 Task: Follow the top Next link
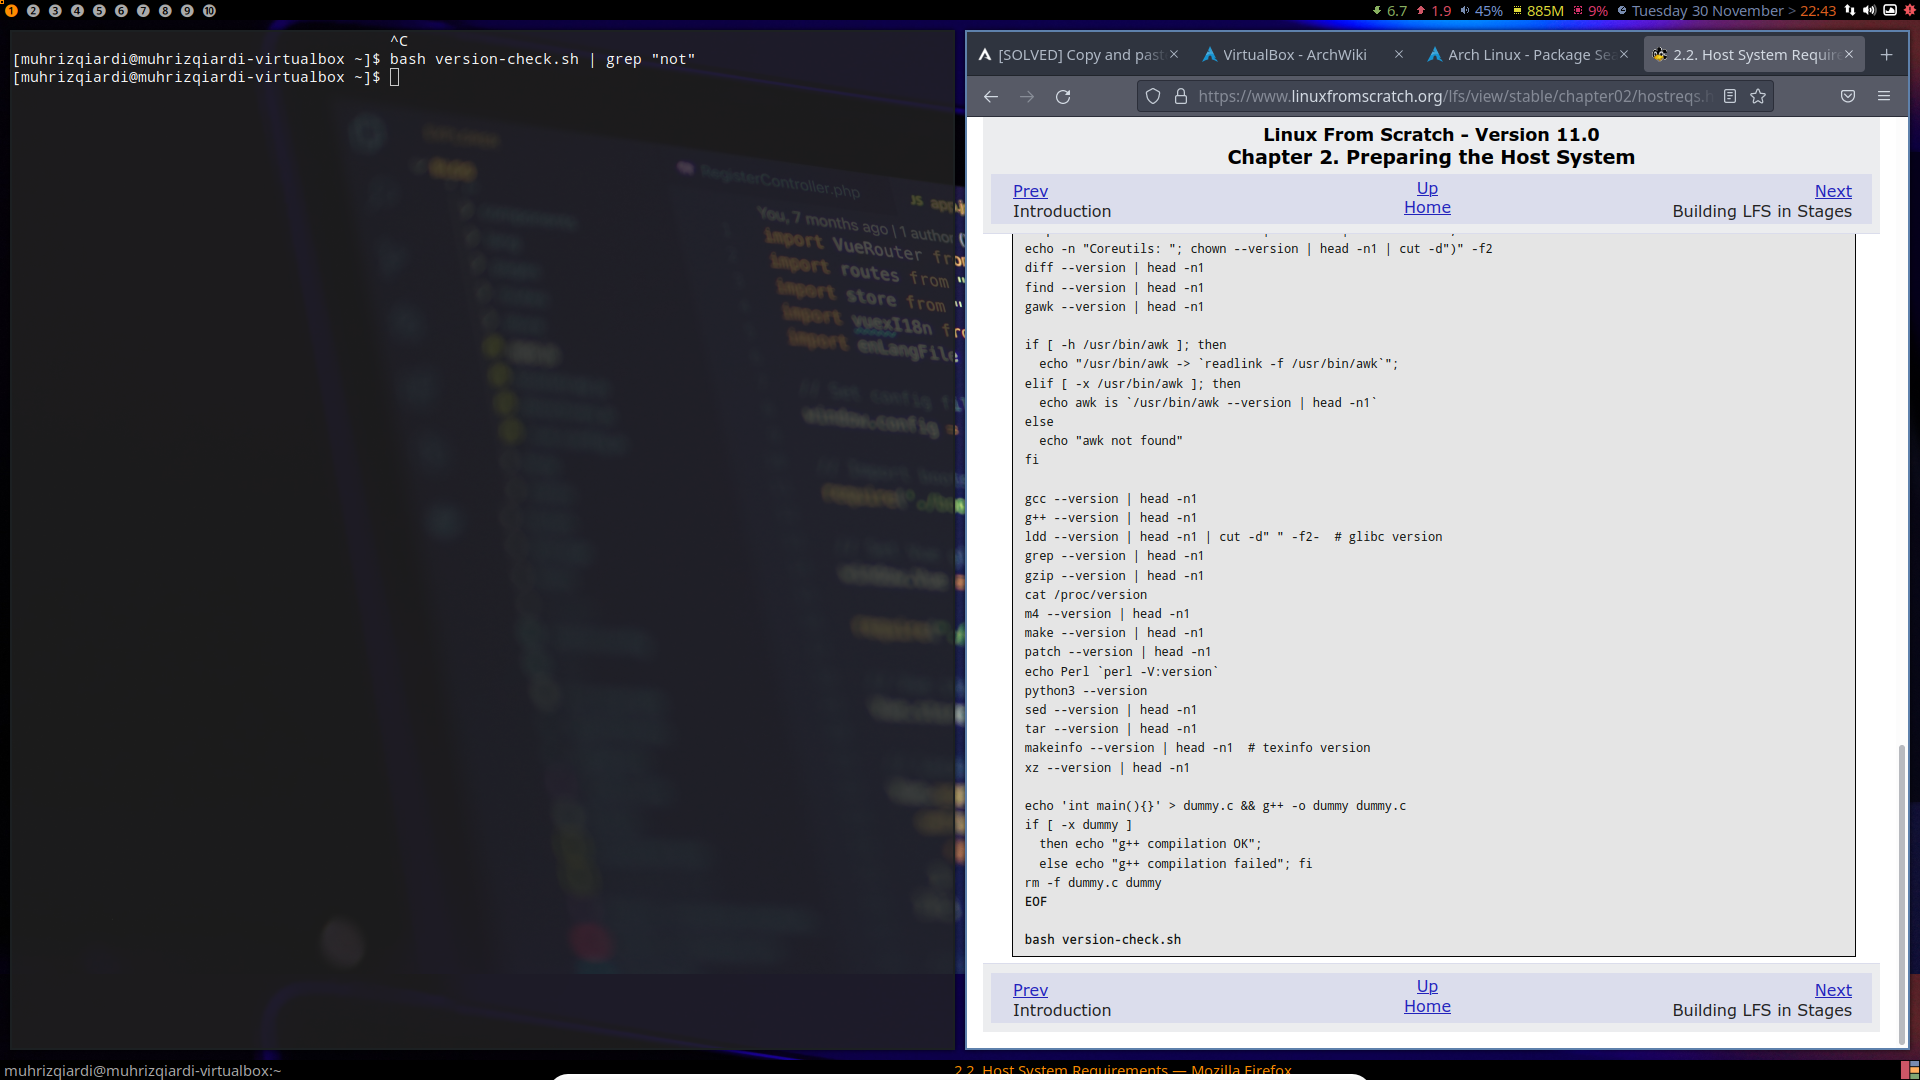coord(1833,191)
